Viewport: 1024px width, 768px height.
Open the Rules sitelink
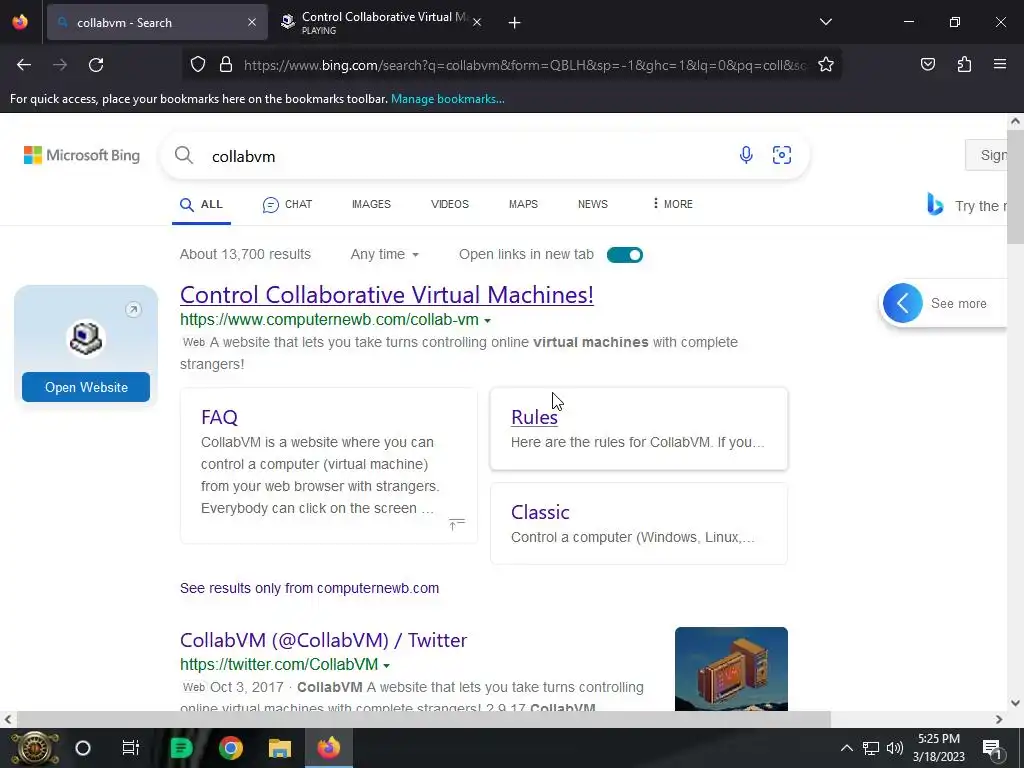[534, 417]
